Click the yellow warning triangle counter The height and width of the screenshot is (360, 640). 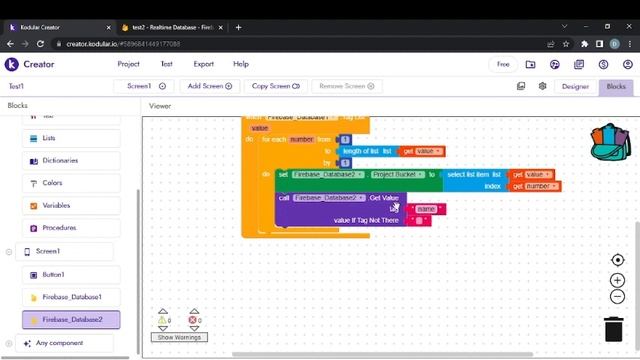162,320
